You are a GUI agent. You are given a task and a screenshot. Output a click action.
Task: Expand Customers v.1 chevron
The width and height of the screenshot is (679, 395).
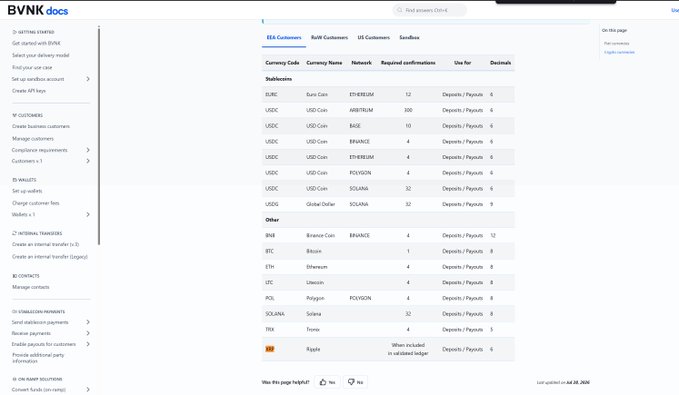(88, 161)
